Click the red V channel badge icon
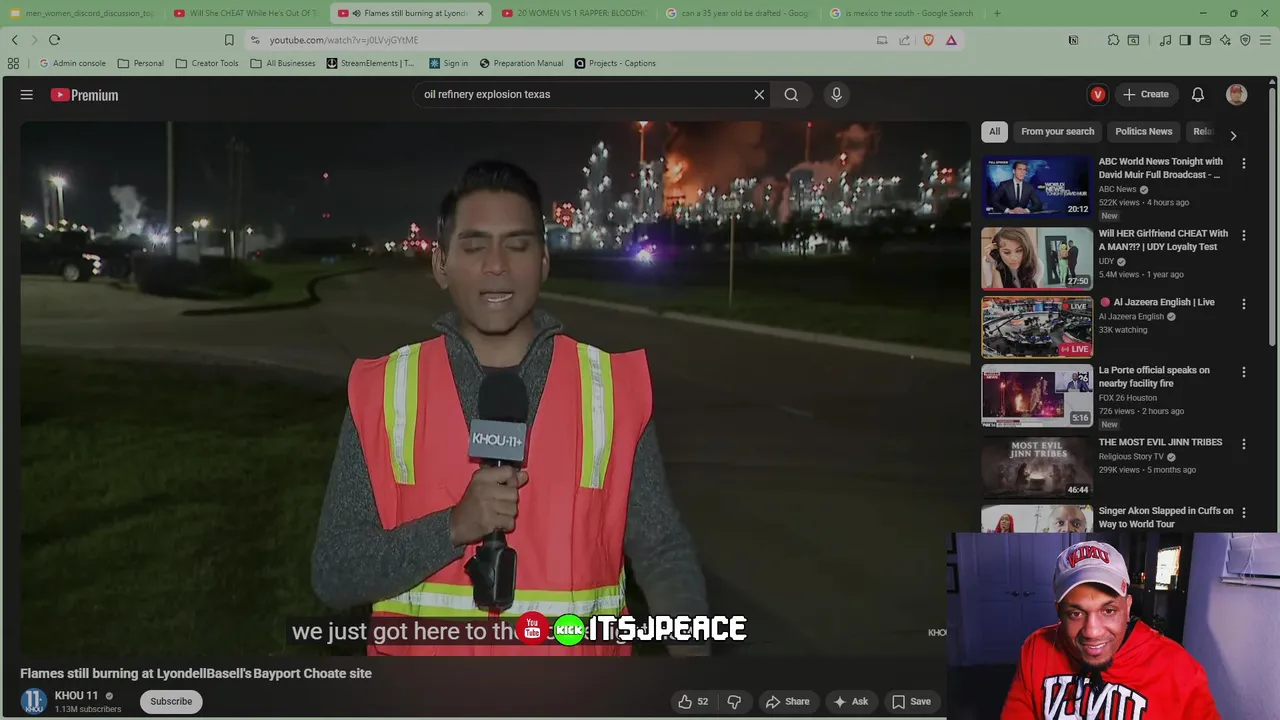 click(x=1098, y=95)
